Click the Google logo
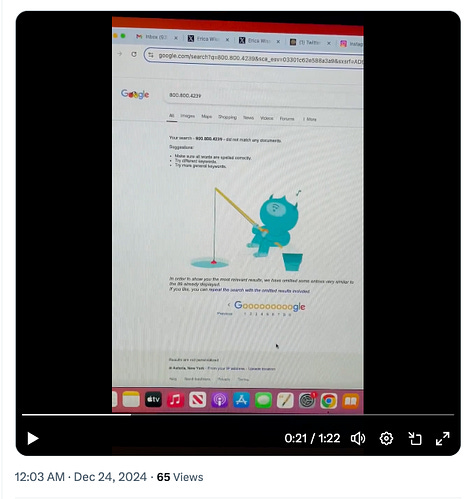 coord(135,94)
